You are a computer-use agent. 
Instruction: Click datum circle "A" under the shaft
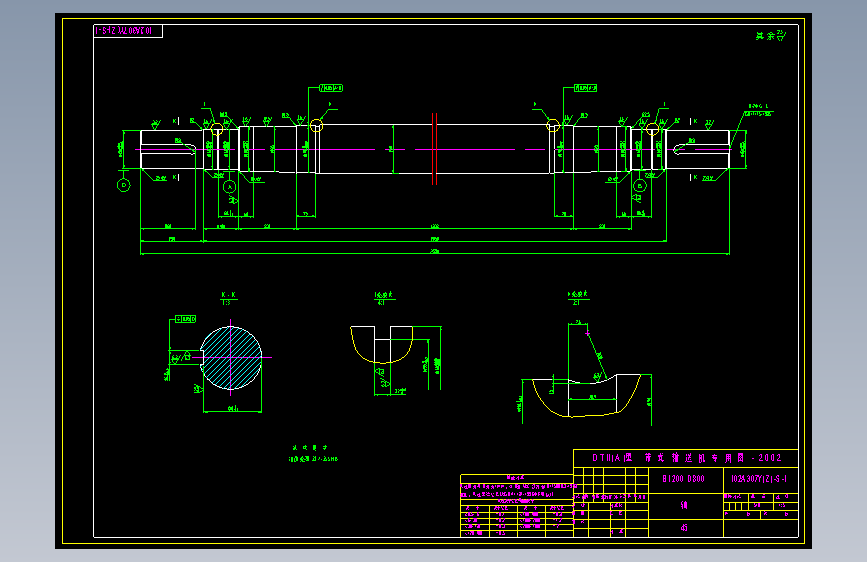click(229, 187)
